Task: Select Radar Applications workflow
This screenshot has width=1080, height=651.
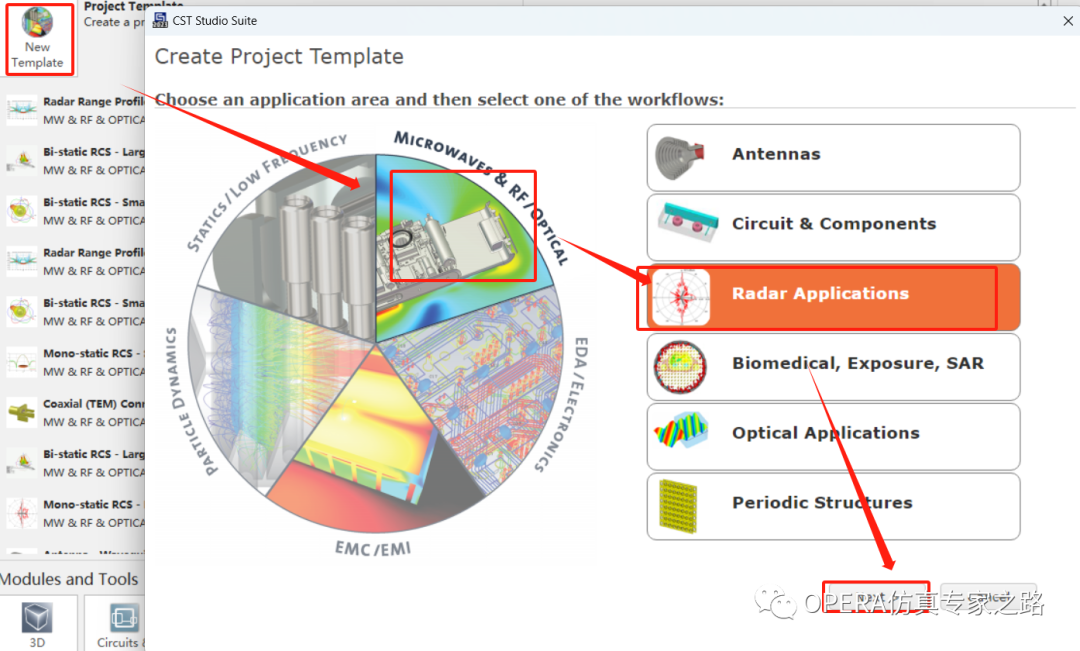Action: point(833,297)
